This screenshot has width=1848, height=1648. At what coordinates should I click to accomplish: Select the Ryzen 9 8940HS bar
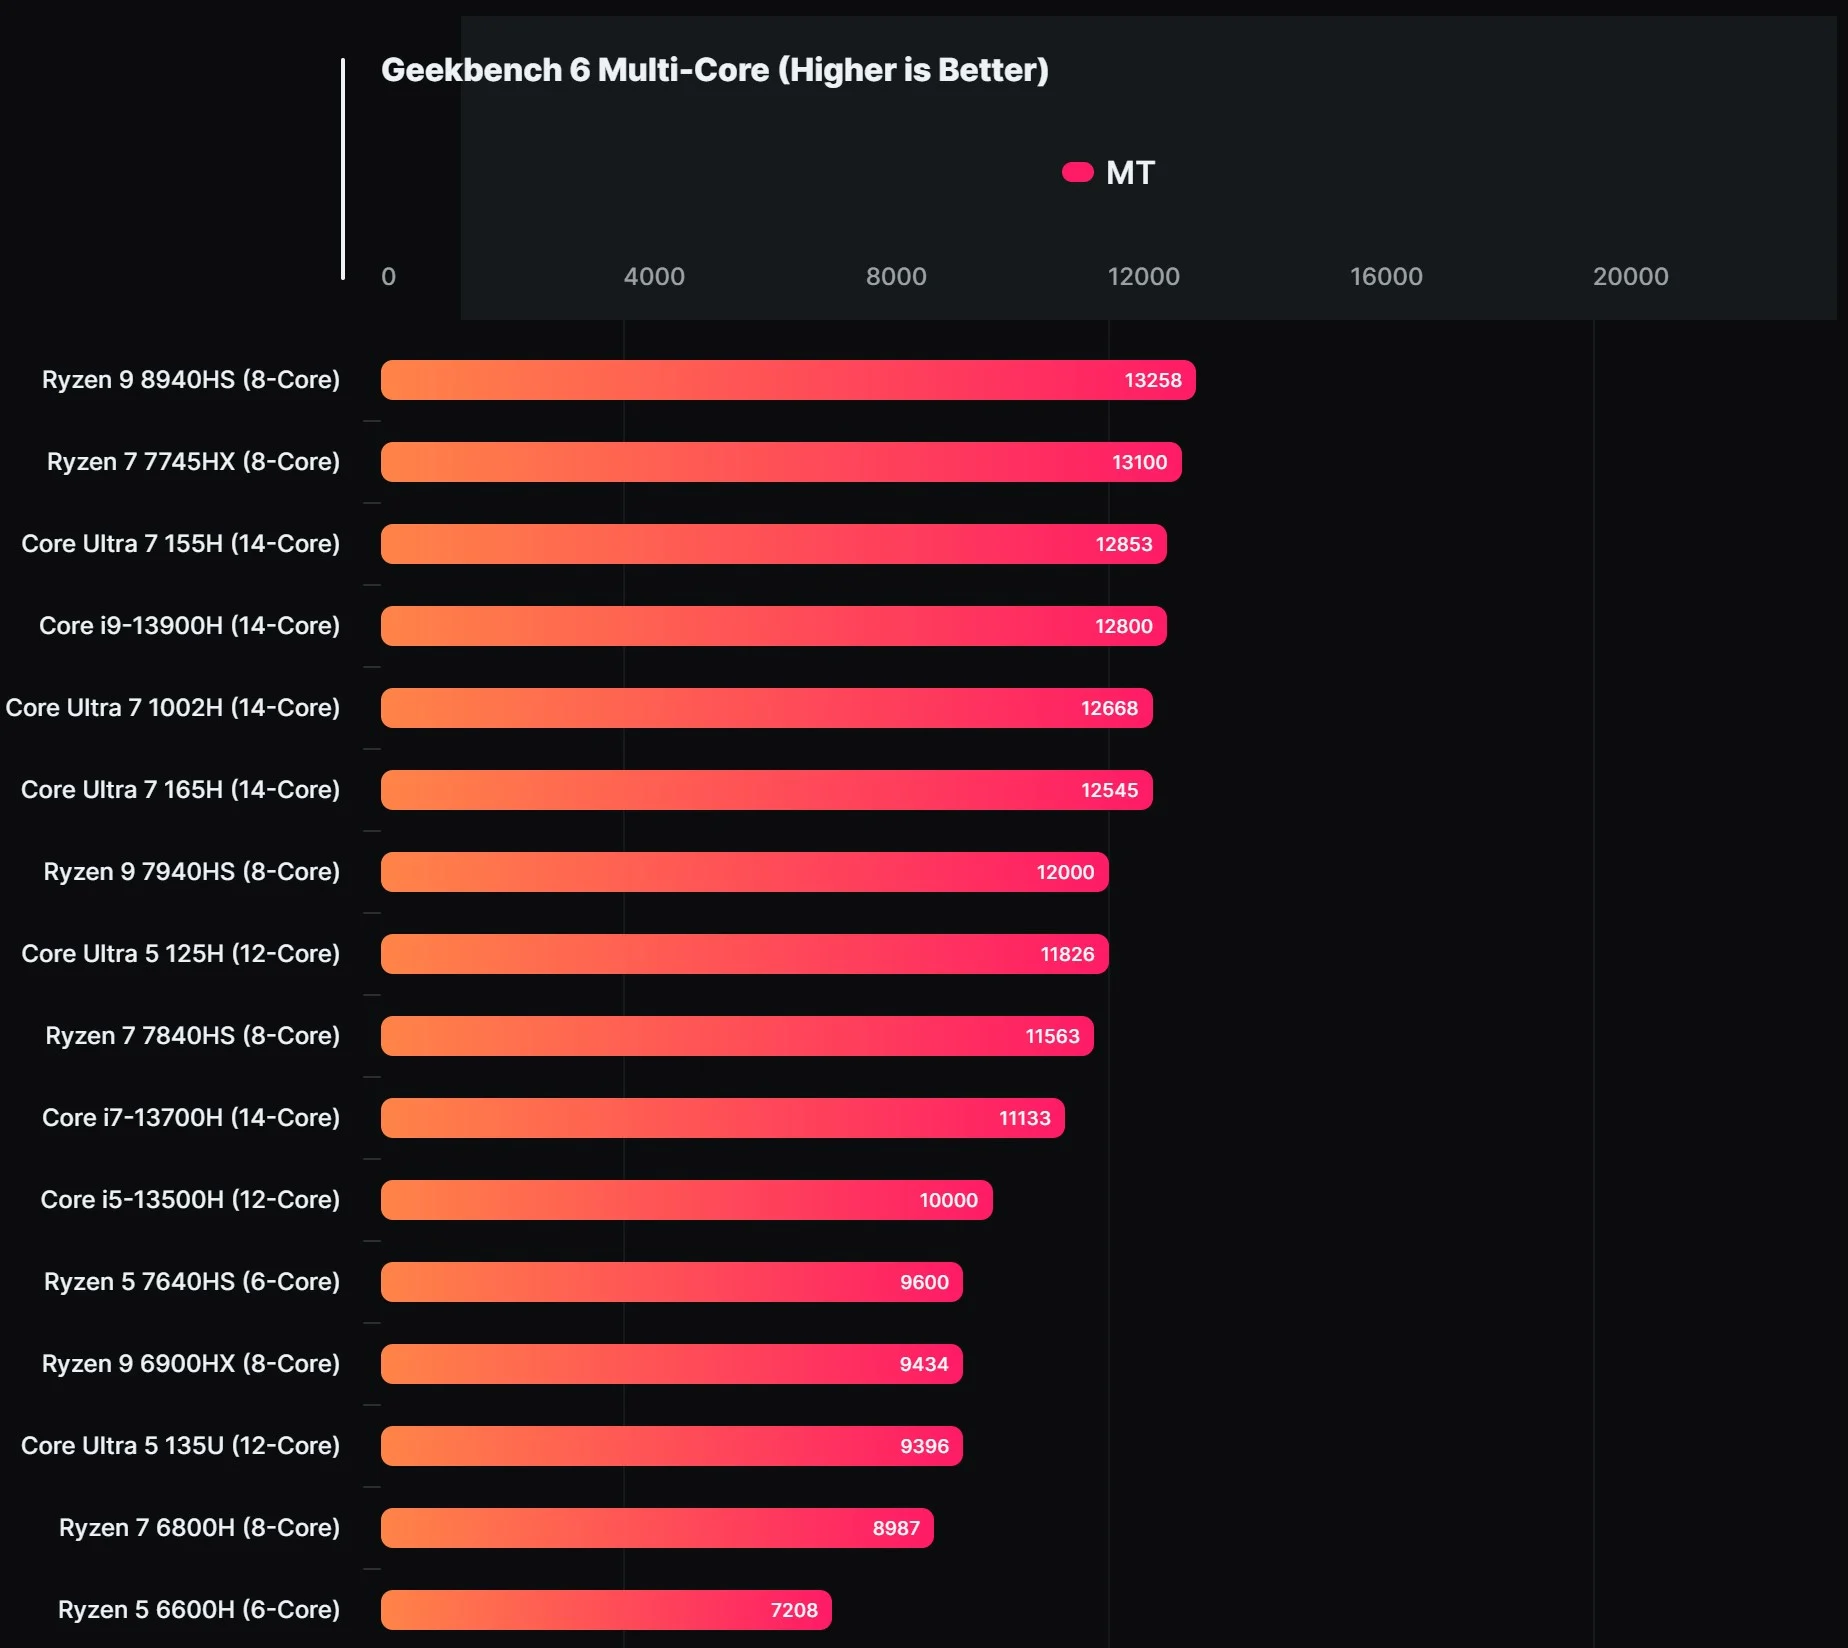(787, 380)
